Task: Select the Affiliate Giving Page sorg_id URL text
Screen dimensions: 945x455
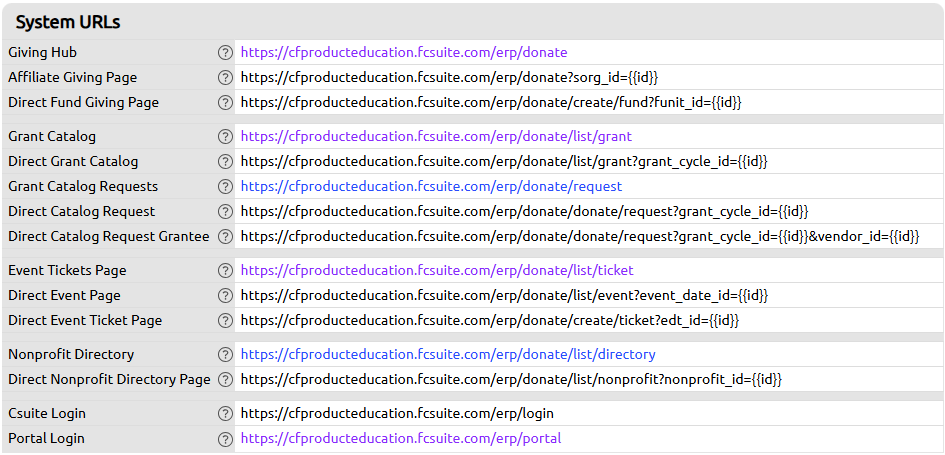Action: pos(449,77)
